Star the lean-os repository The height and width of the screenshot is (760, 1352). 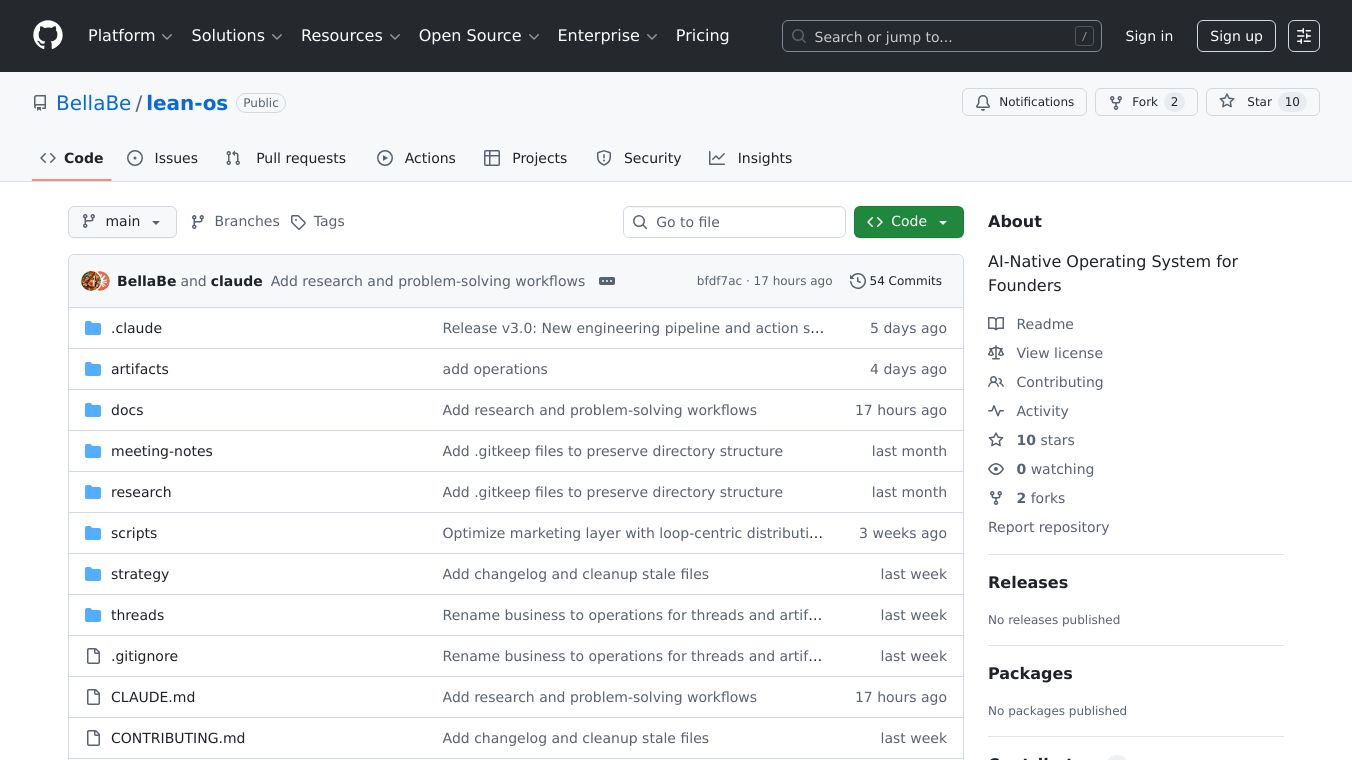click(1261, 102)
